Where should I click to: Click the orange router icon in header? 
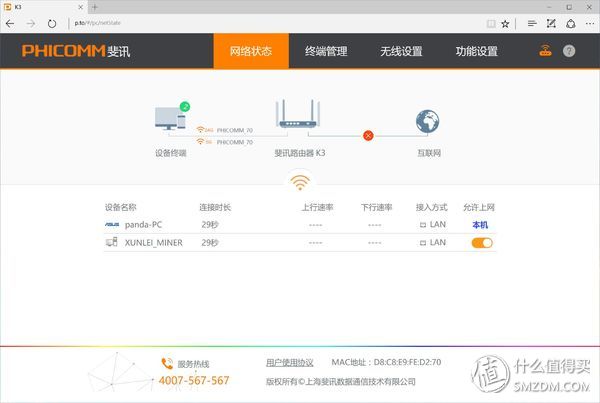[545, 51]
